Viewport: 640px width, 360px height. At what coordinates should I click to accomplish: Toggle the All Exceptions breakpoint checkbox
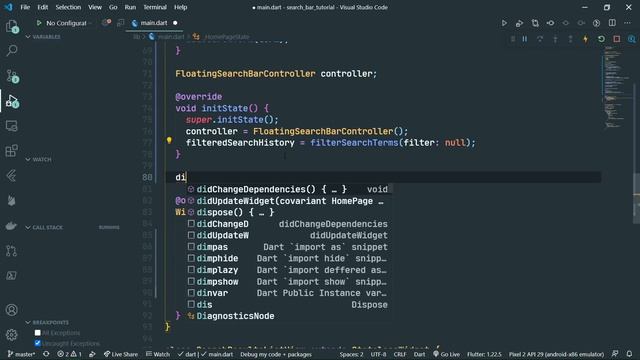click(38, 333)
